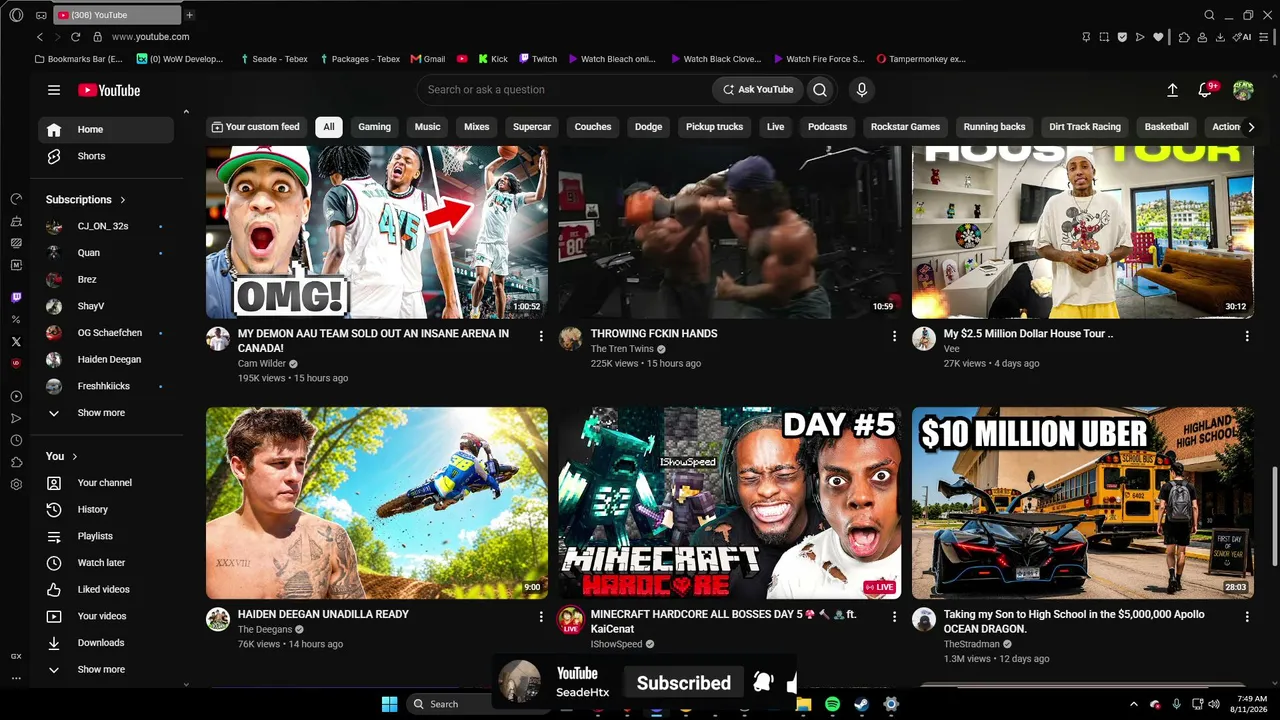Image resolution: width=1280 pixels, height=720 pixels.
Task: Open options menu for House Tour video
Action: click(1247, 336)
